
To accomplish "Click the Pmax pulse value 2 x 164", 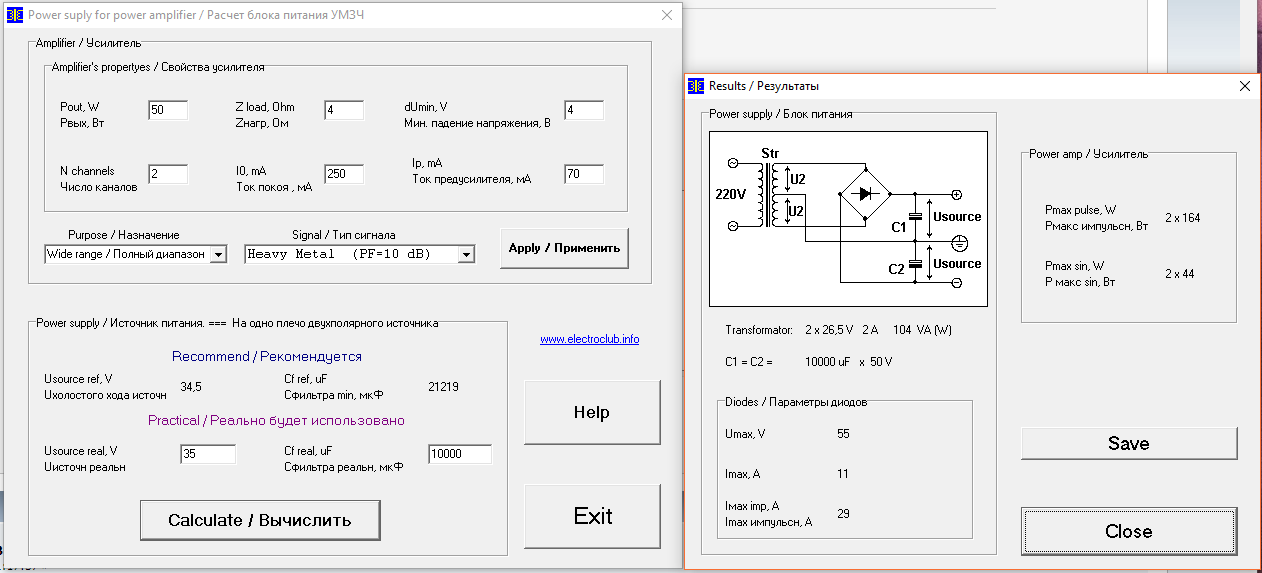I will [x=1183, y=218].
